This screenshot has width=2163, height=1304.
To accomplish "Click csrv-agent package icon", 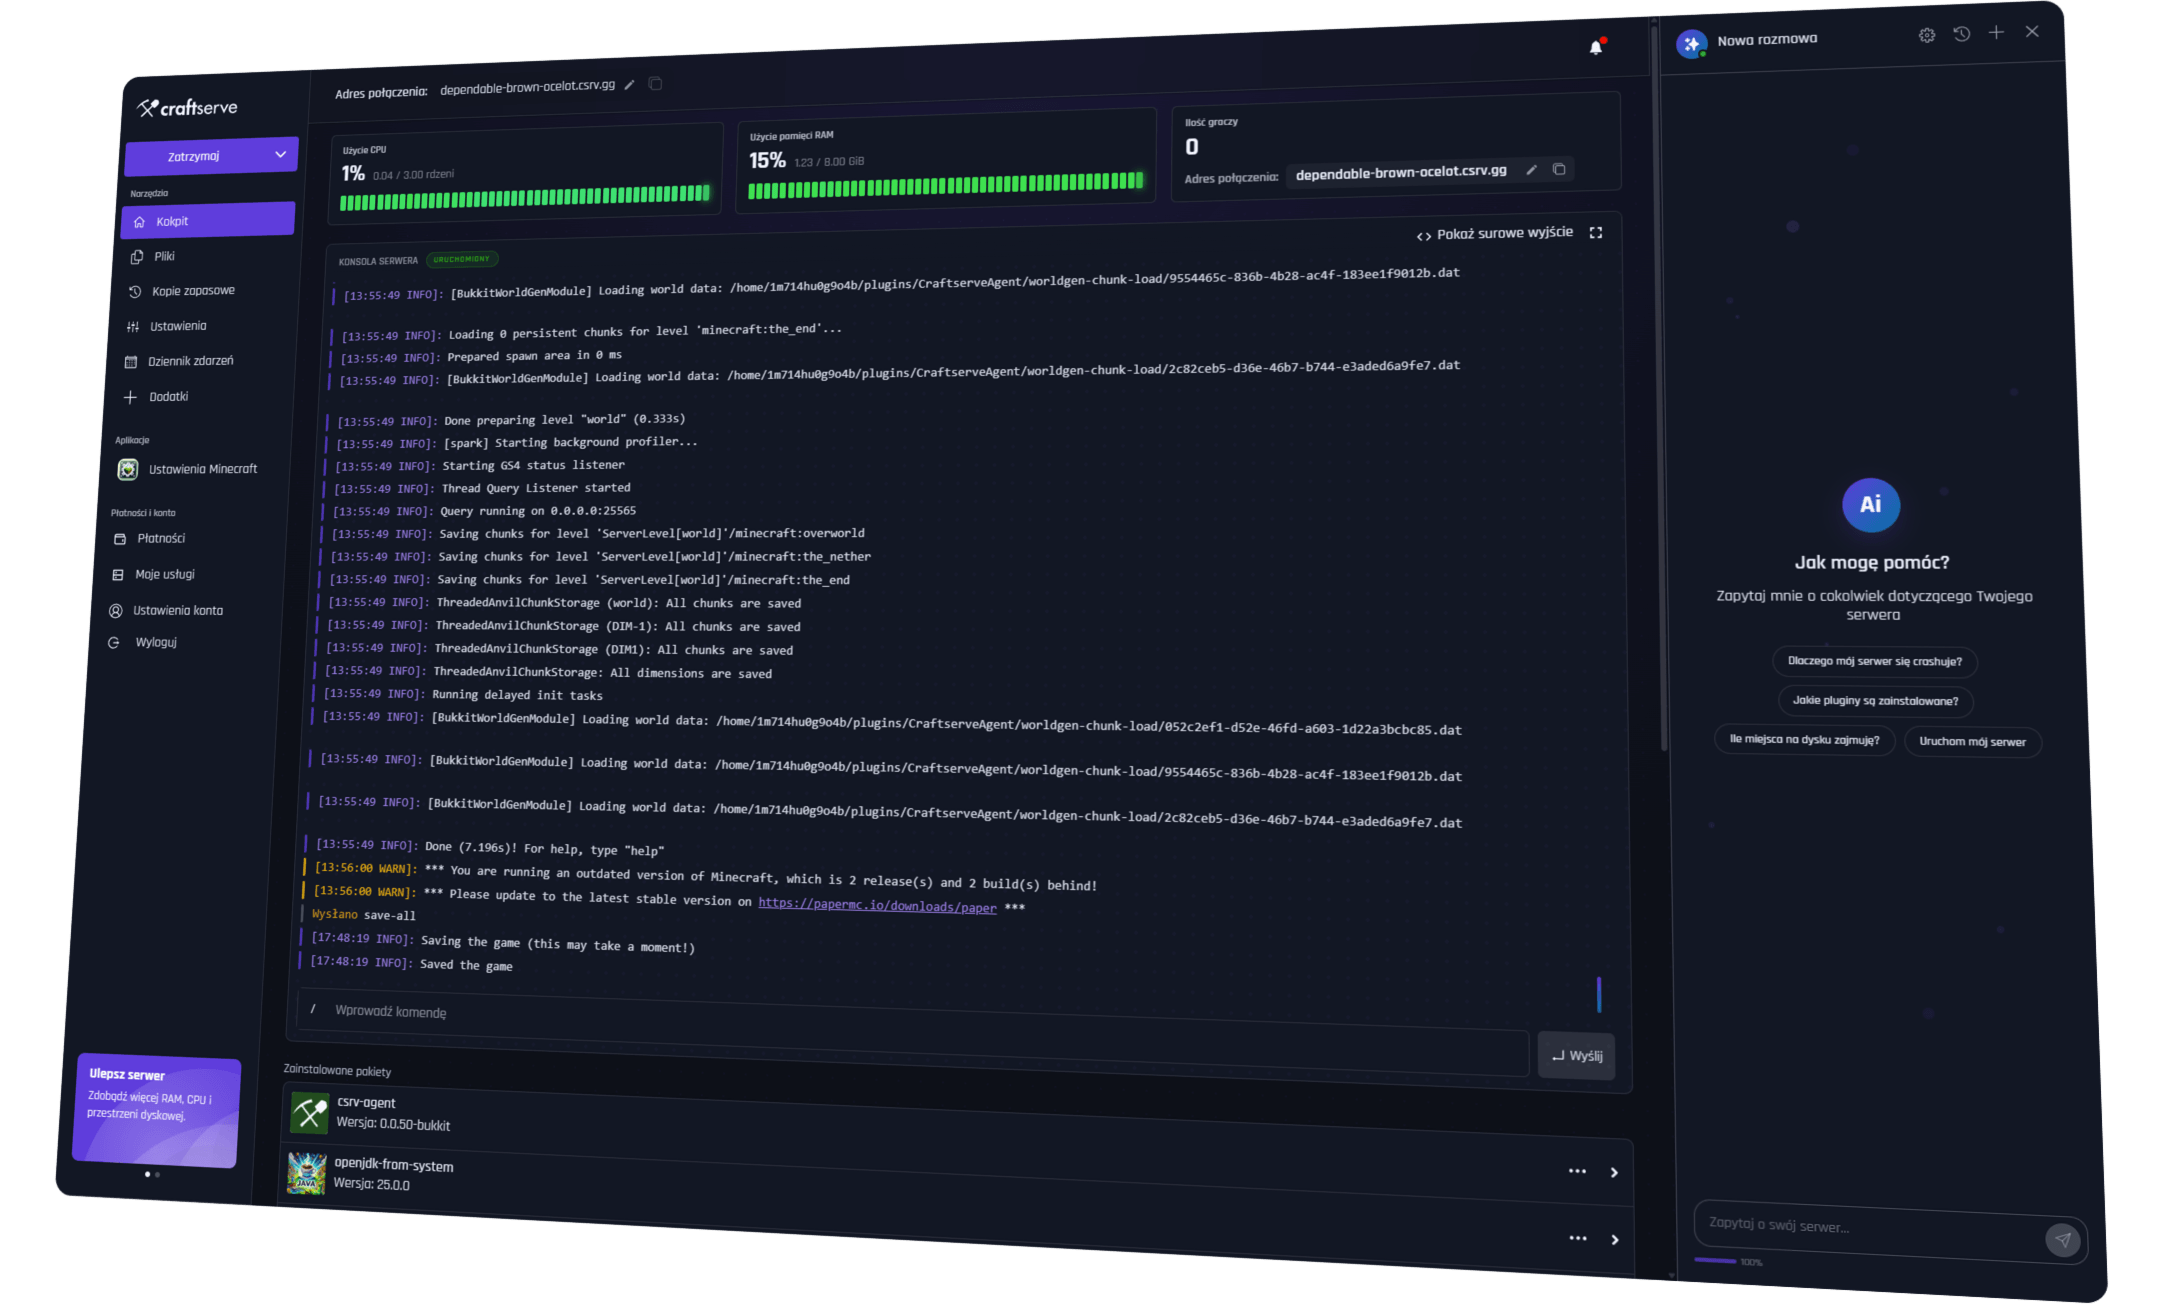I will pyautogui.click(x=309, y=1112).
